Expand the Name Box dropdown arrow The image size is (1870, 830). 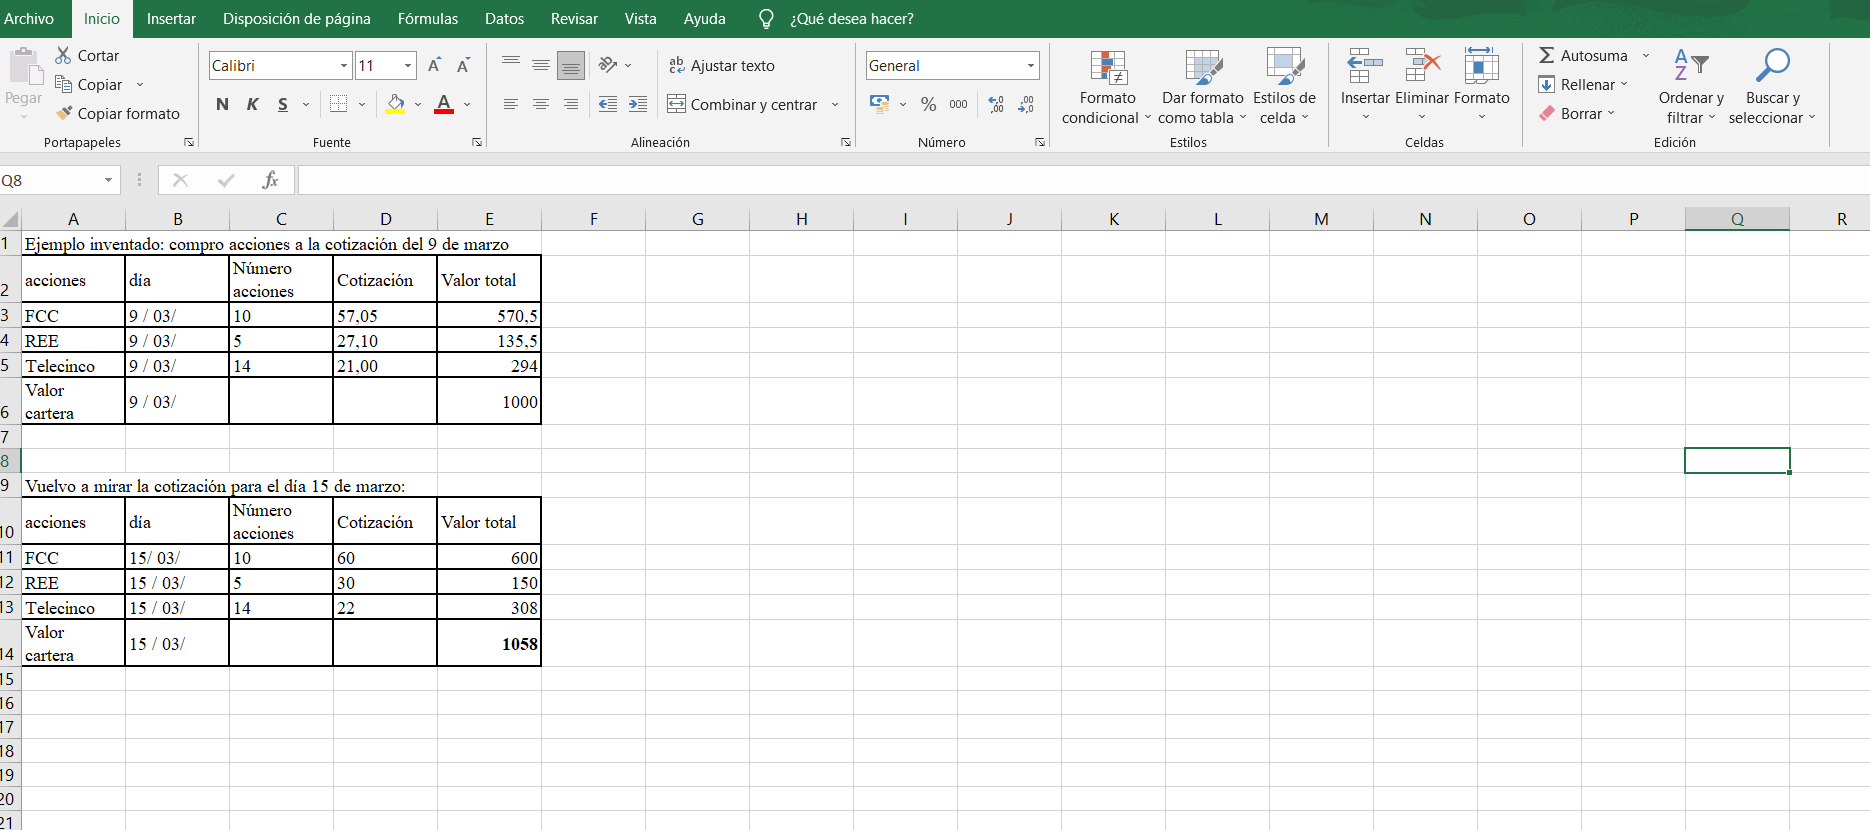[x=108, y=180]
